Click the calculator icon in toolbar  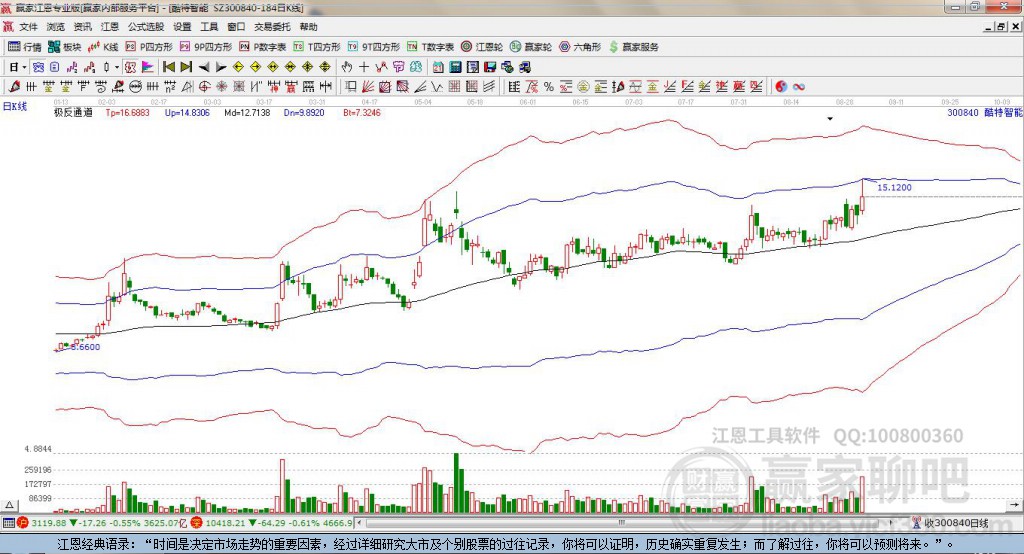click(x=455, y=67)
